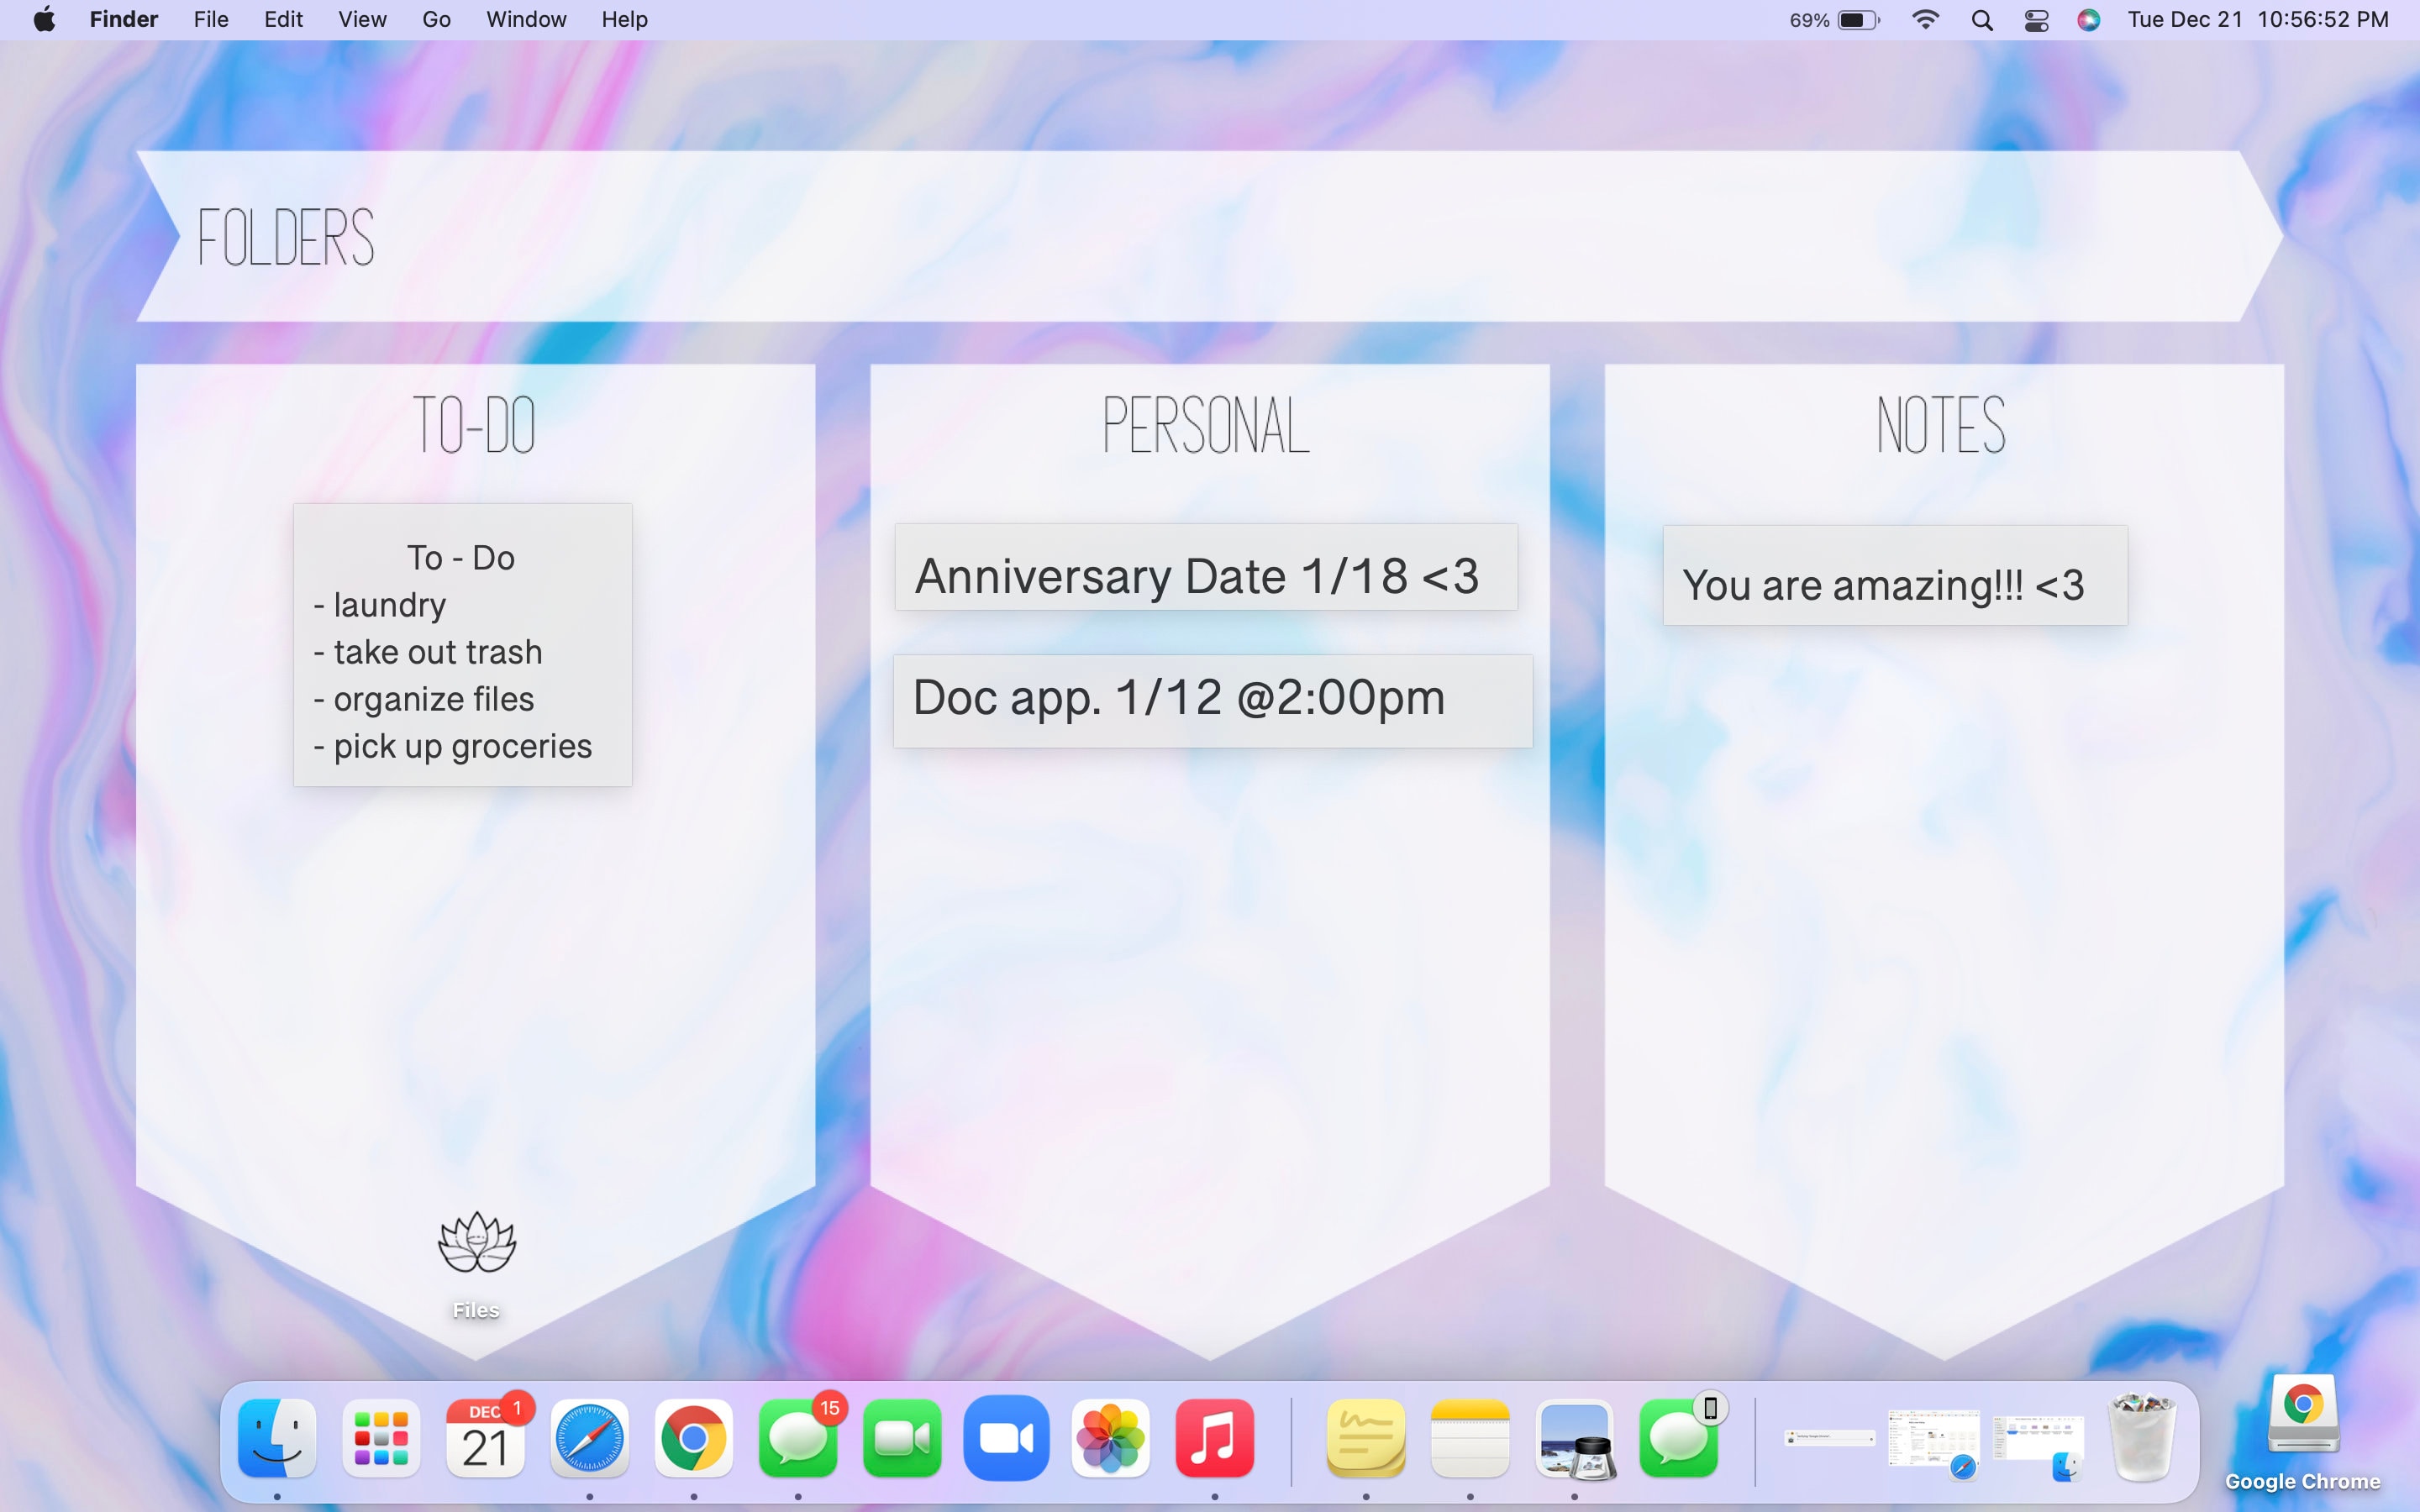This screenshot has height=1512, width=2420.
Task: Browse the Photos library
Action: (x=1110, y=1440)
